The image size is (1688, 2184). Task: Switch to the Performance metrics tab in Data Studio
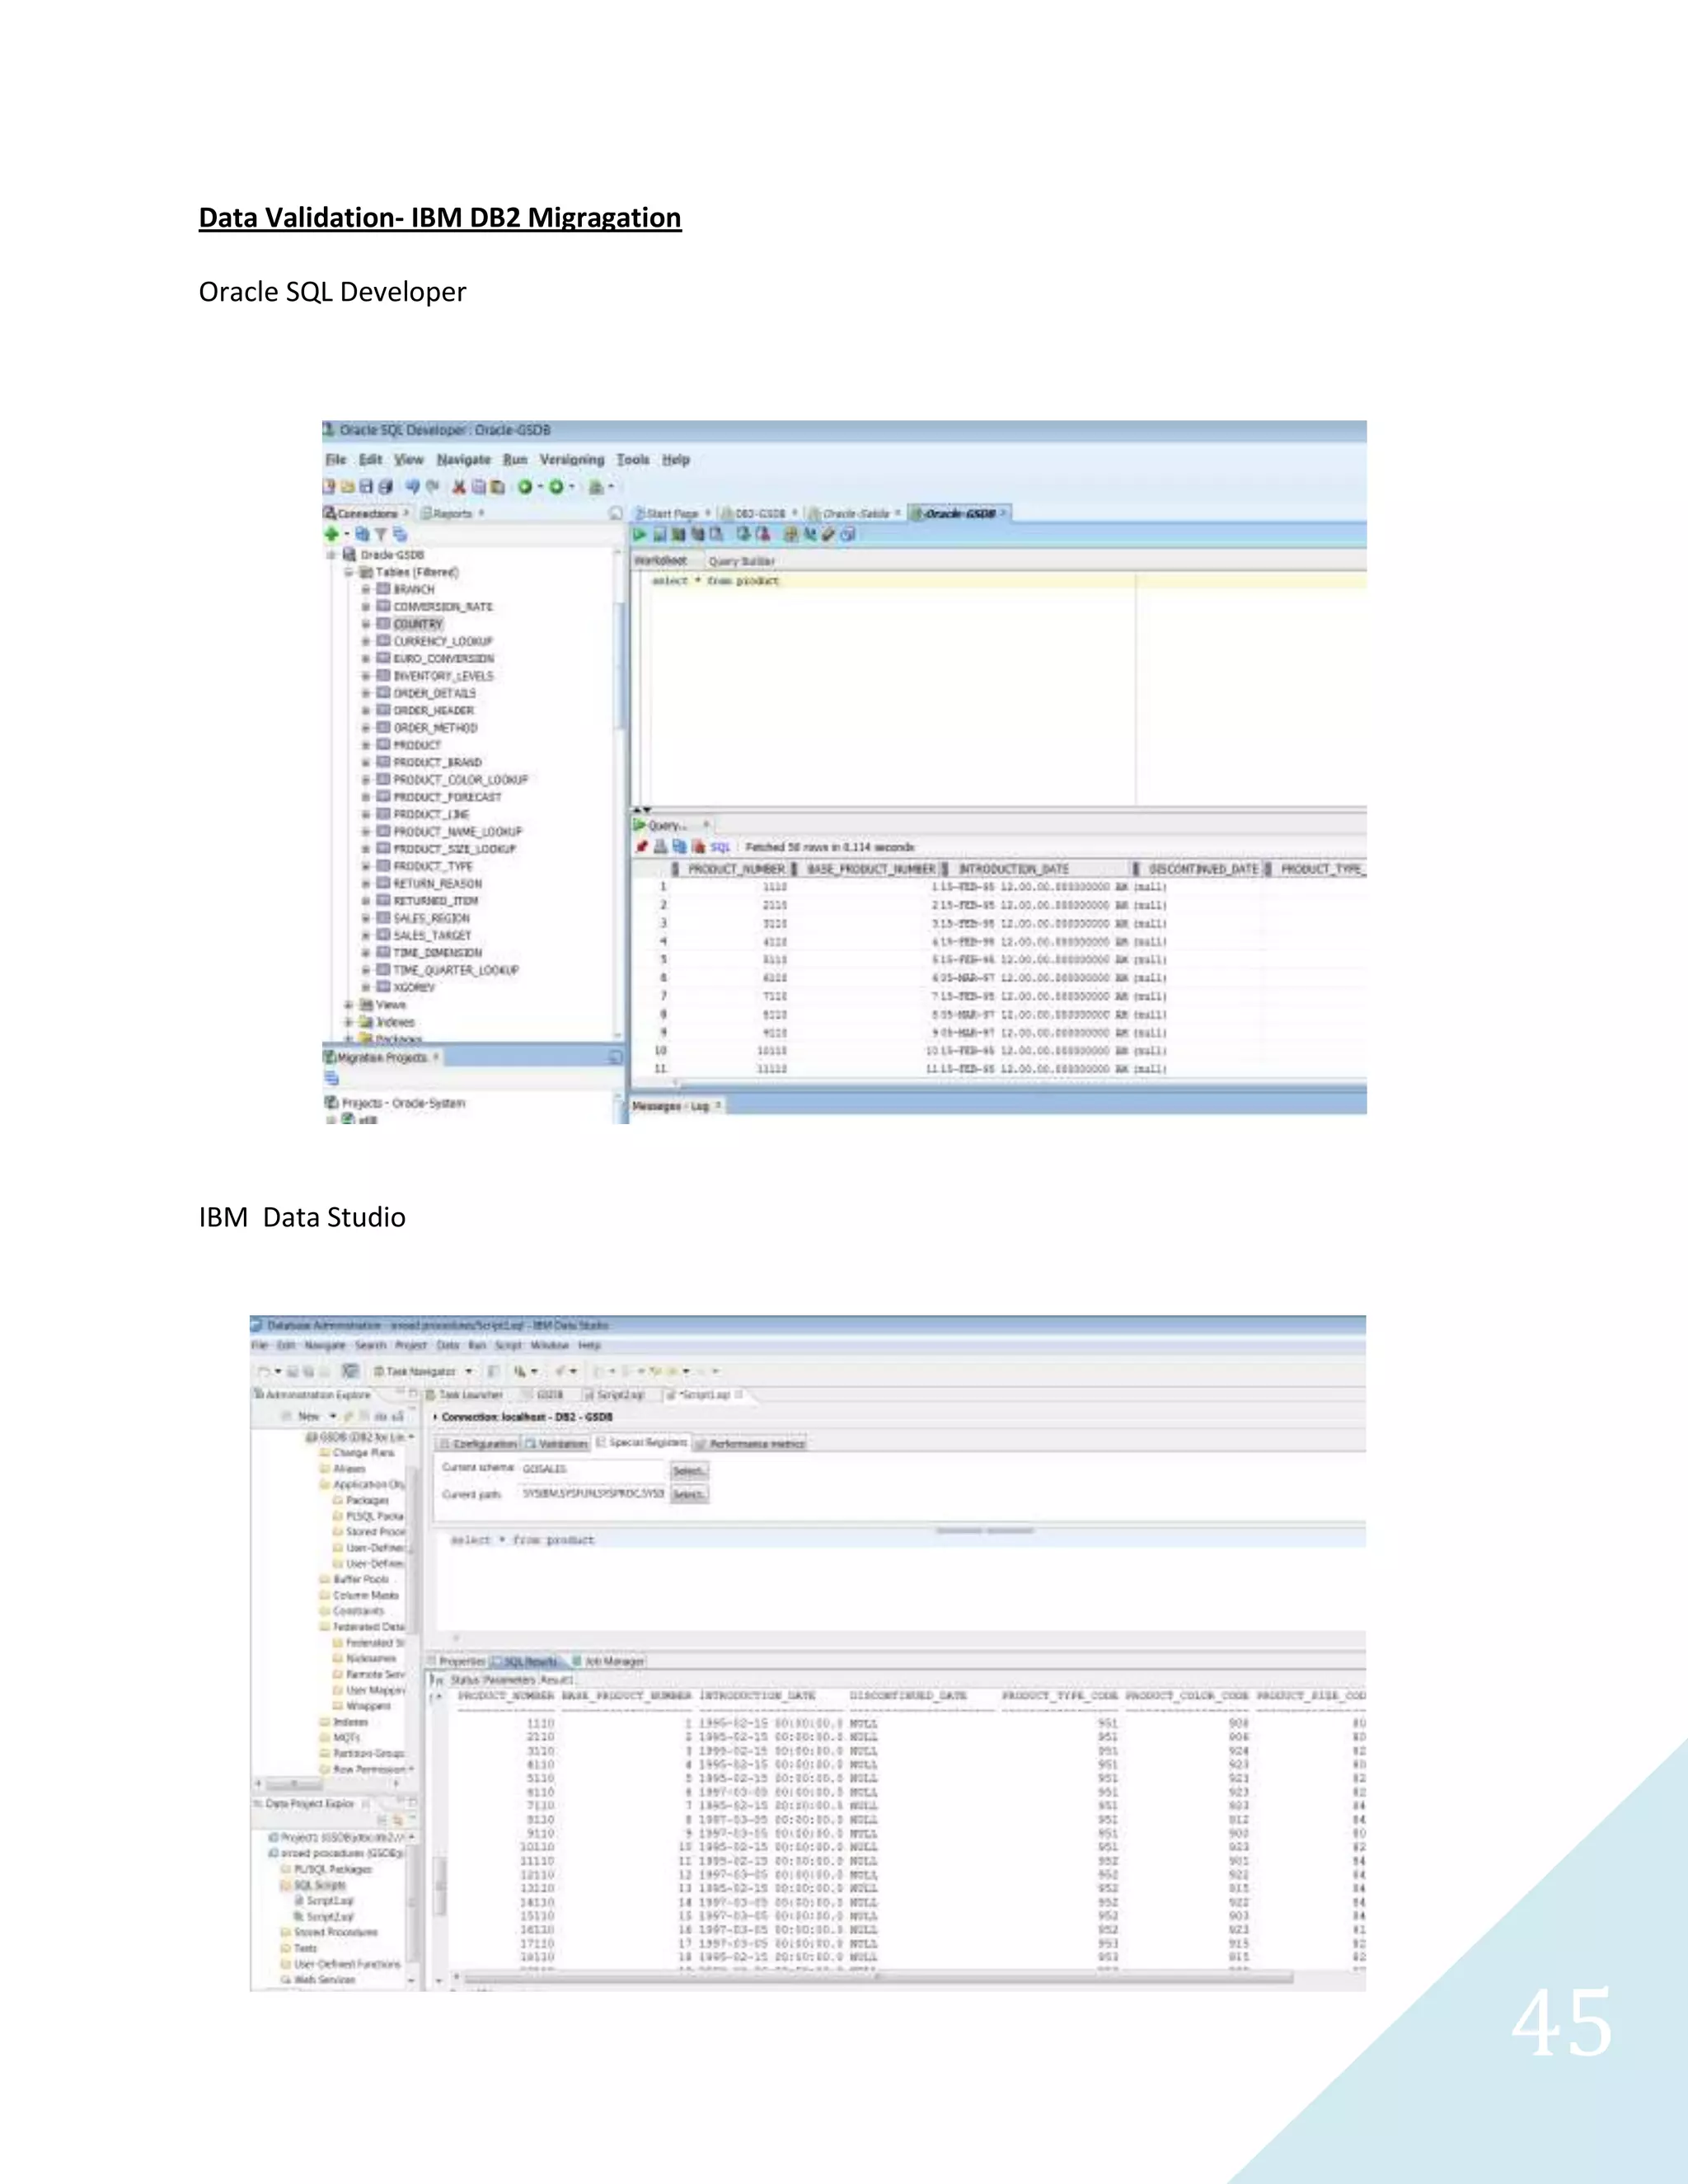751,1444
